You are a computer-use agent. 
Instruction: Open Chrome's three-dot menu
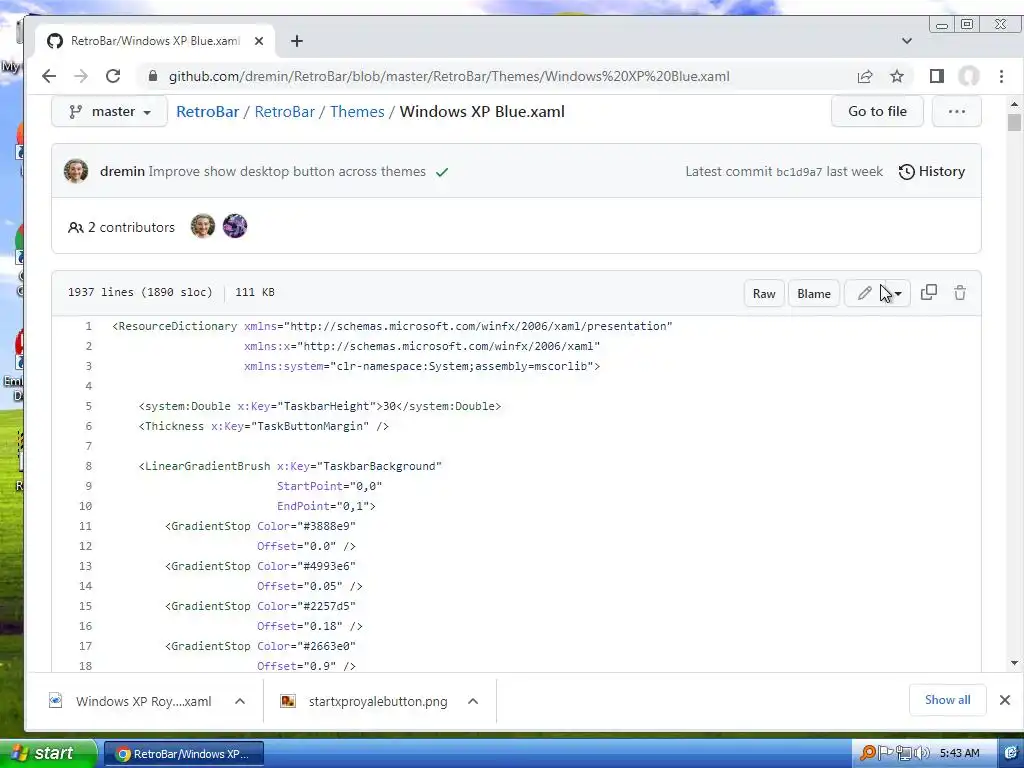point(1001,76)
